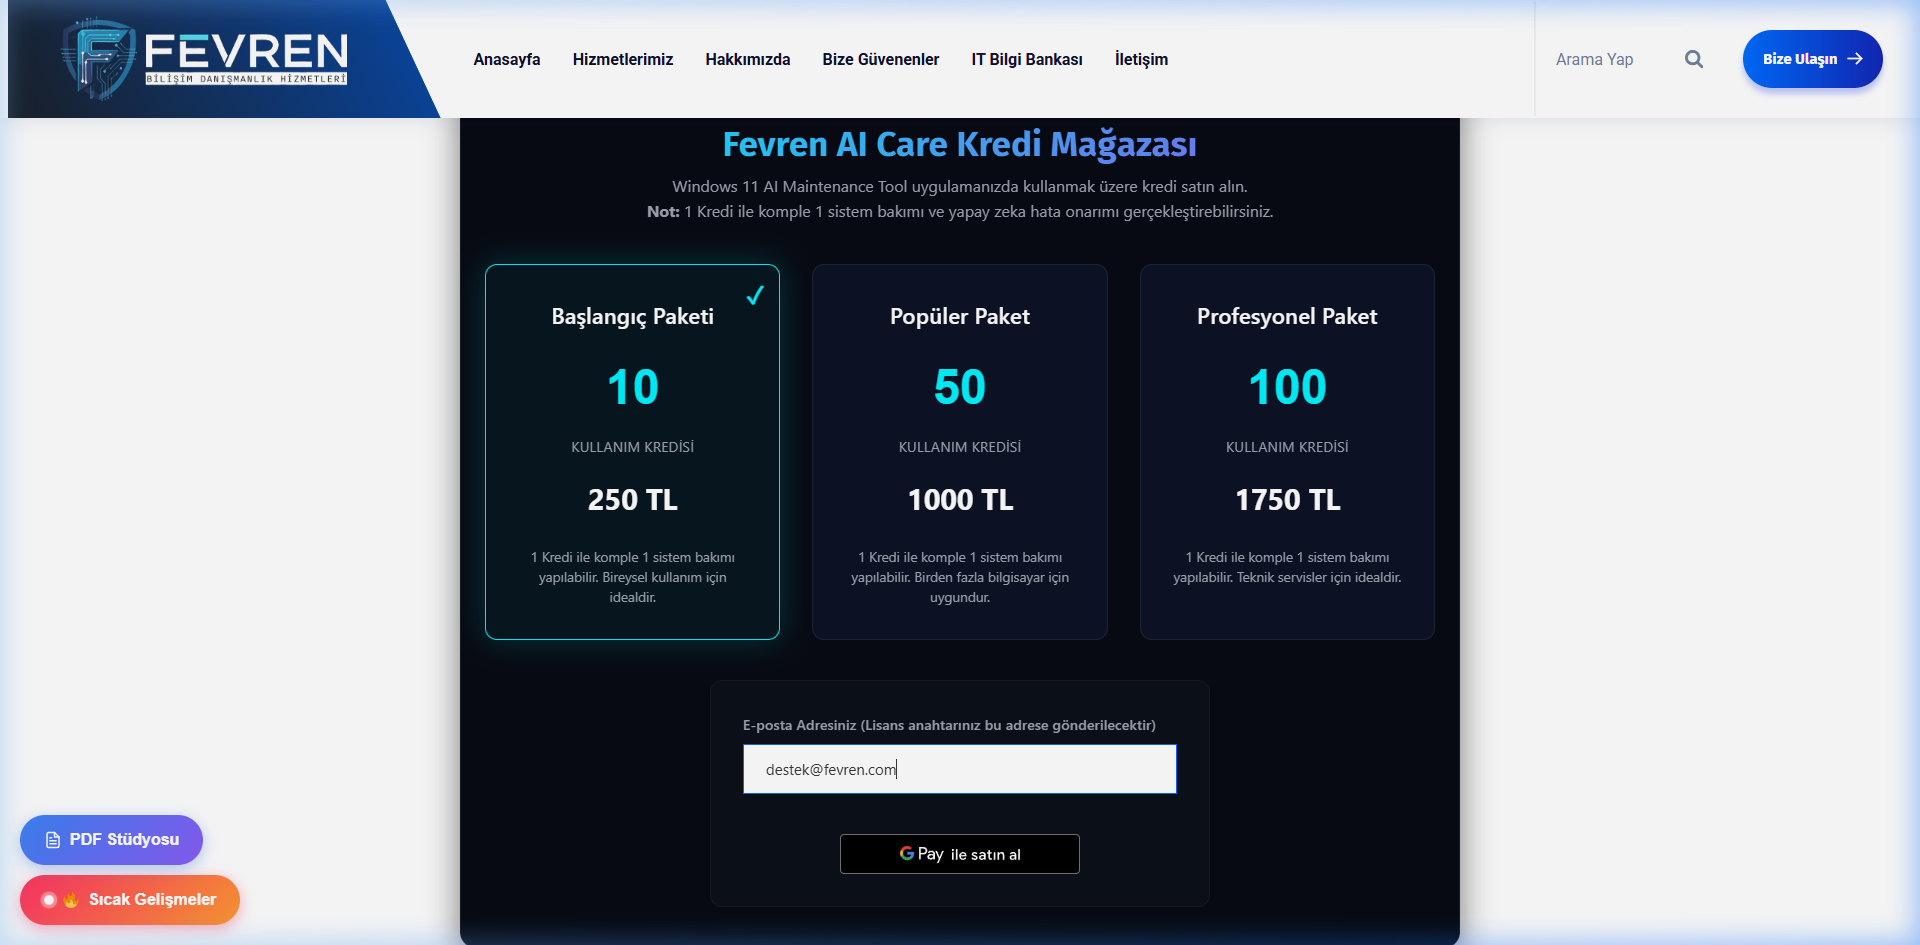Screen dimensions: 1920x945
Task: Click the search magnifier icon
Action: (x=1694, y=59)
